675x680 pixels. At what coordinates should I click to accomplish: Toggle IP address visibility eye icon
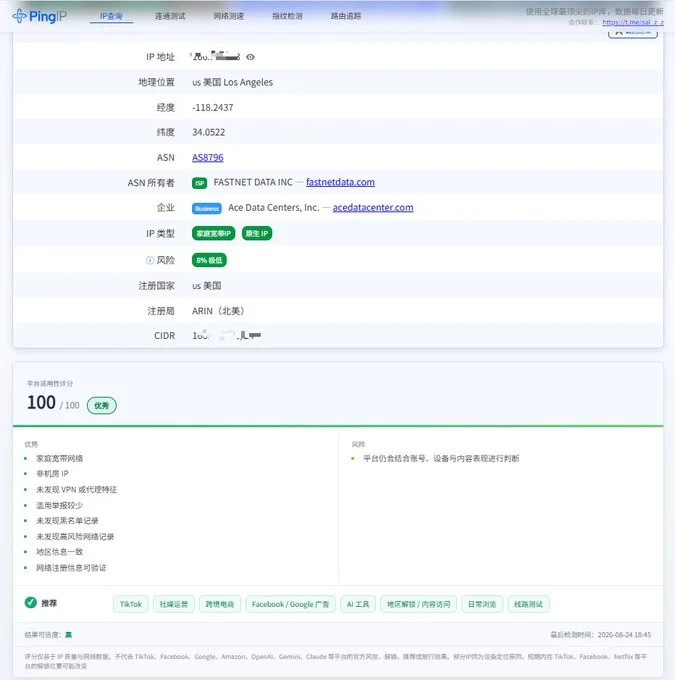(250, 57)
